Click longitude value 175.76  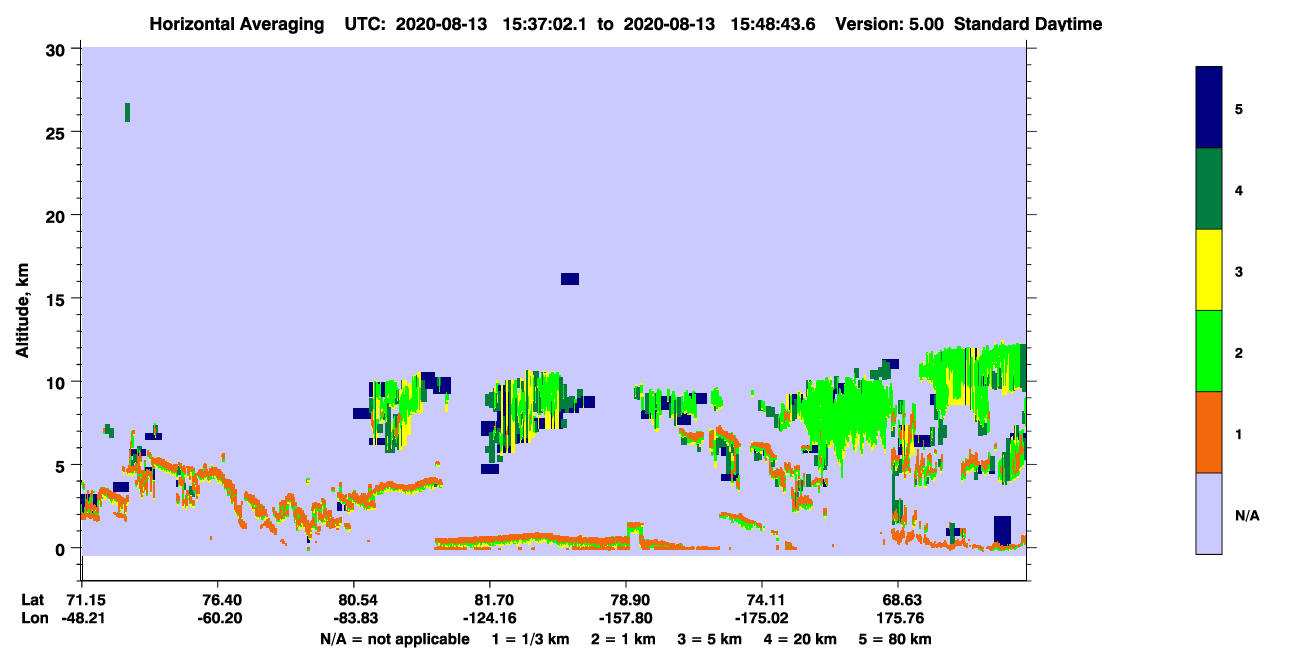899,618
